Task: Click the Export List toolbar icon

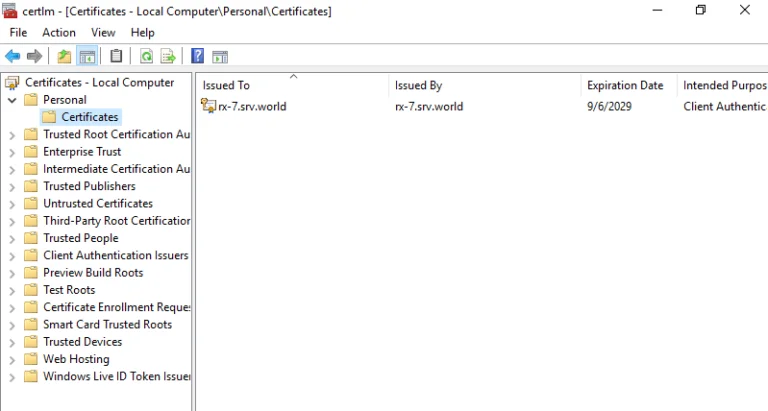Action: (168, 56)
